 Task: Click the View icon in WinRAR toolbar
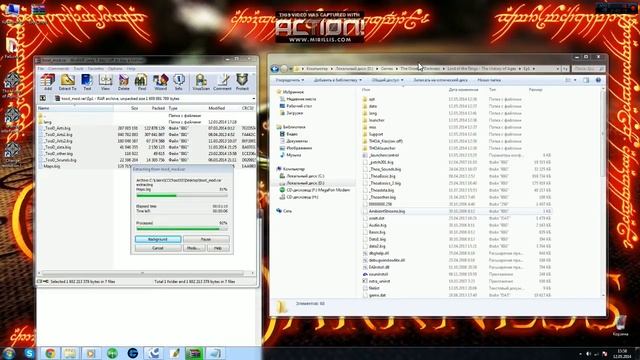pos(105,82)
